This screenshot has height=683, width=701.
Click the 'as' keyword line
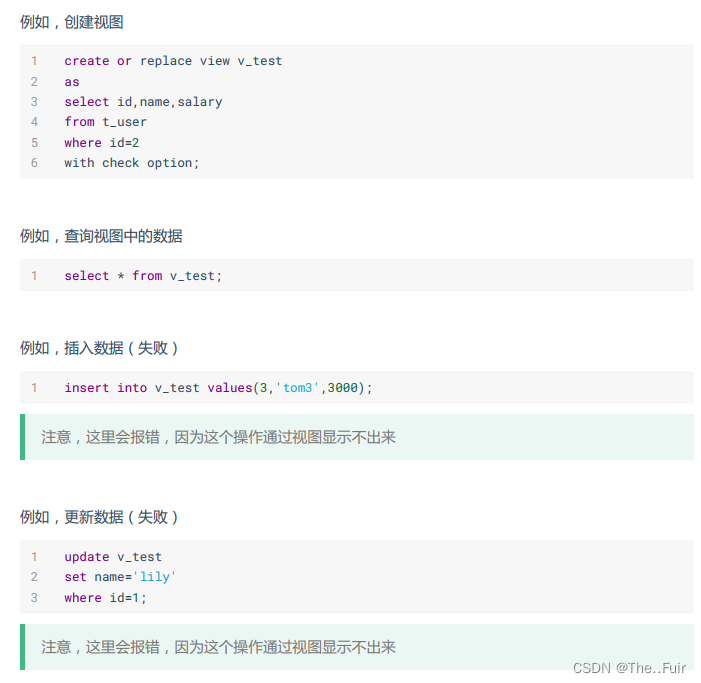72,82
